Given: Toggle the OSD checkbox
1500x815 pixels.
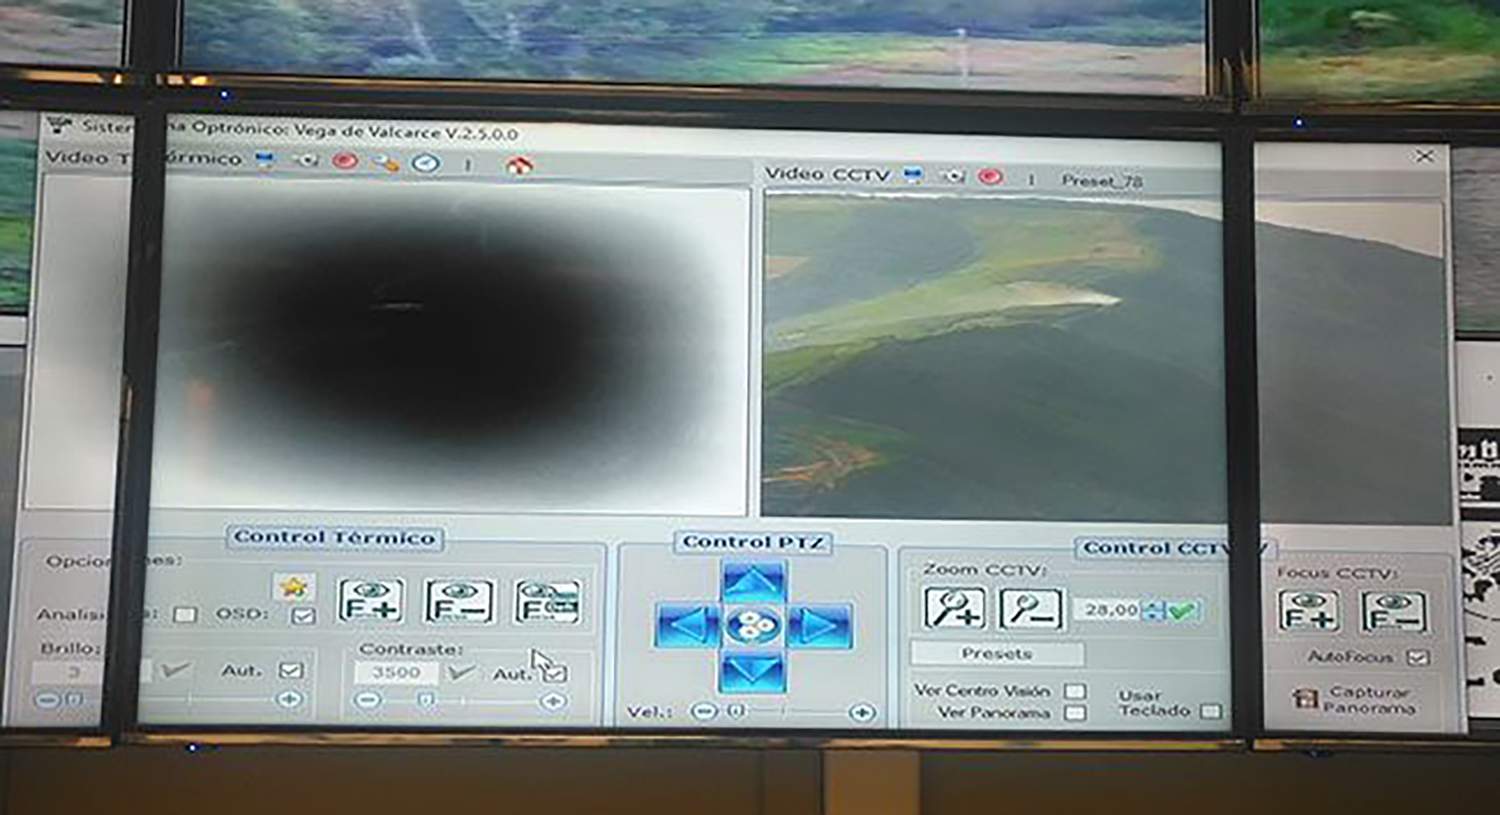Looking at the screenshot, I should [302, 615].
